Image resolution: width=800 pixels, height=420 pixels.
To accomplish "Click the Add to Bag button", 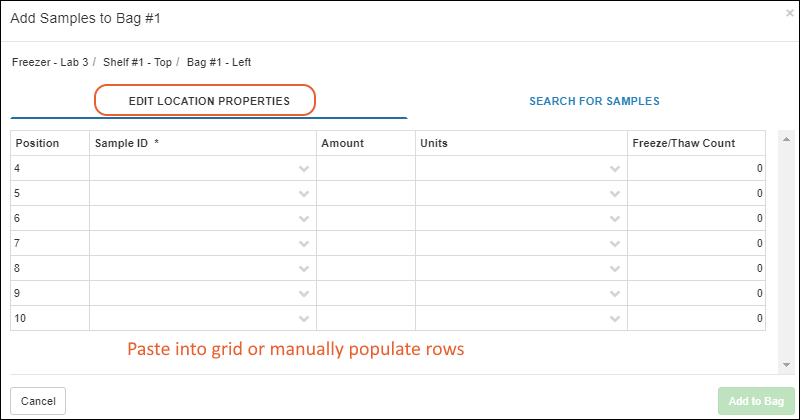I will coord(756,401).
